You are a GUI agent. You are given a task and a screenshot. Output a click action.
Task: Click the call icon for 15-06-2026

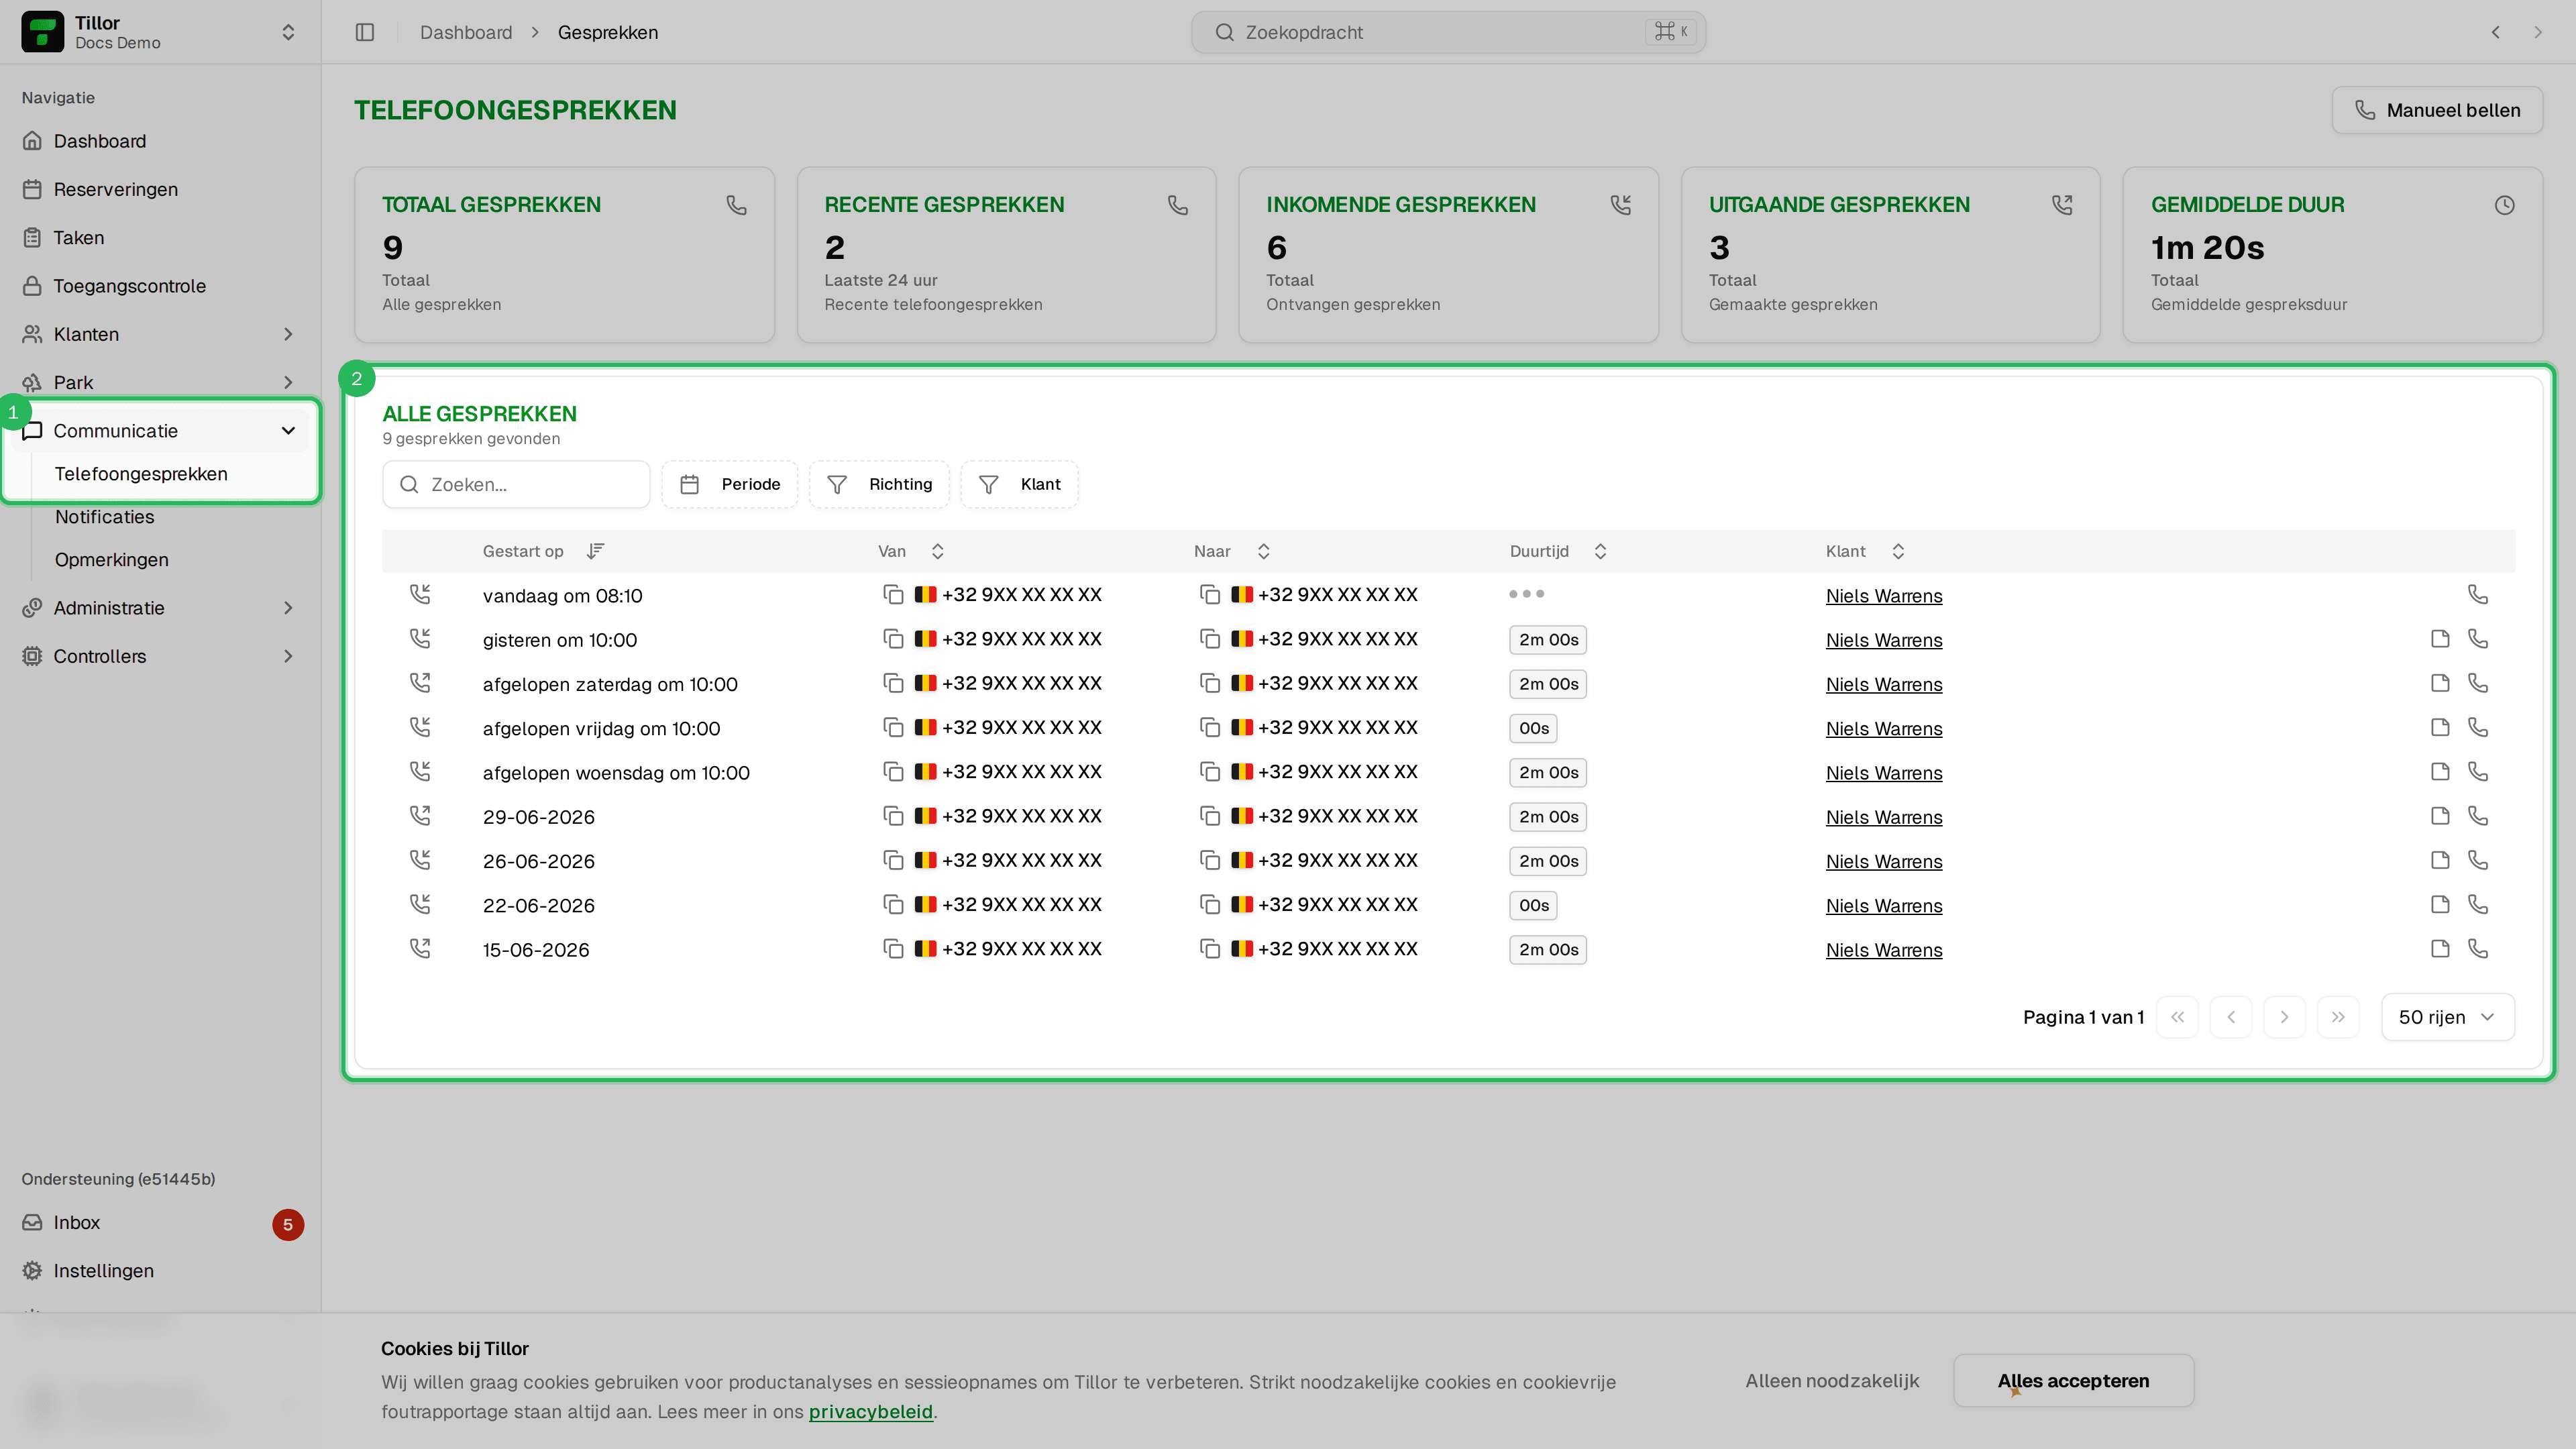(2477, 949)
